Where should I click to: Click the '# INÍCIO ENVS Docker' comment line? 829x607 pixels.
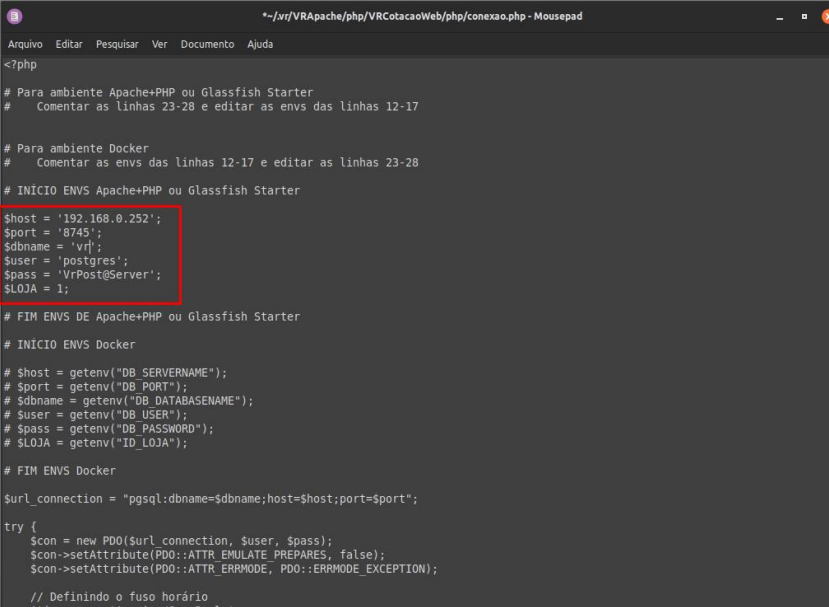coord(70,345)
